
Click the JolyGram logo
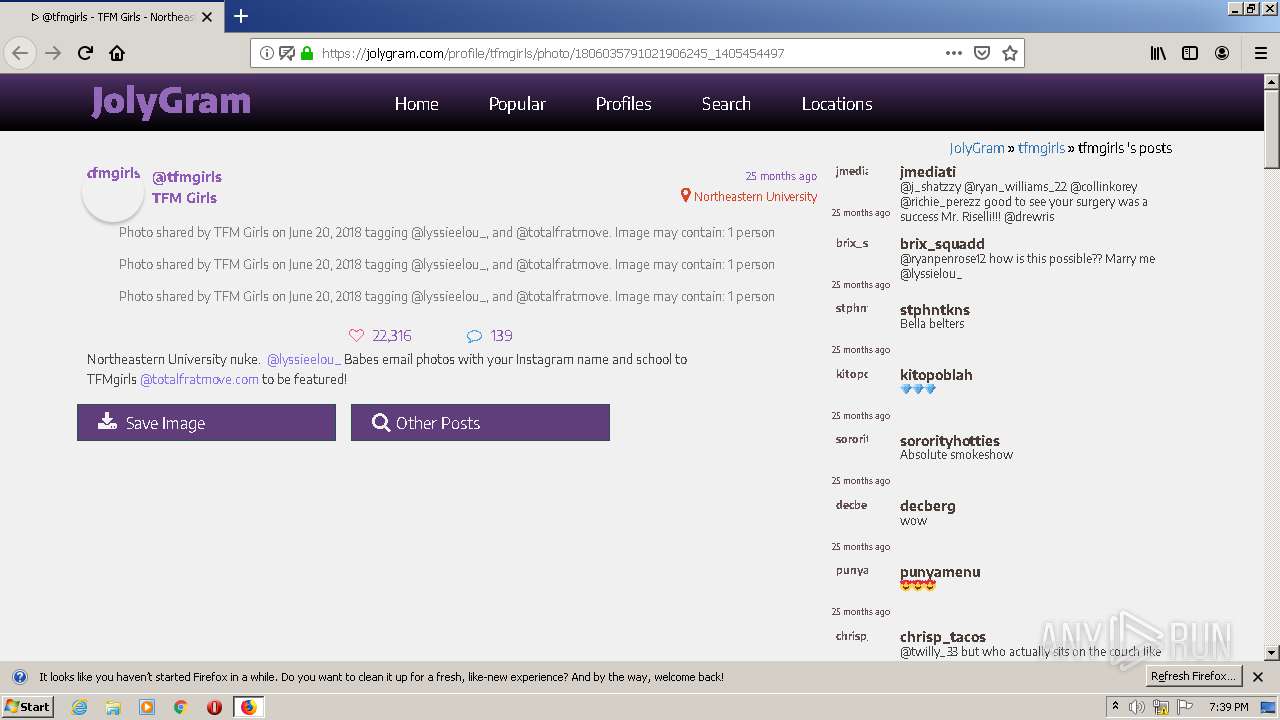tap(171, 102)
